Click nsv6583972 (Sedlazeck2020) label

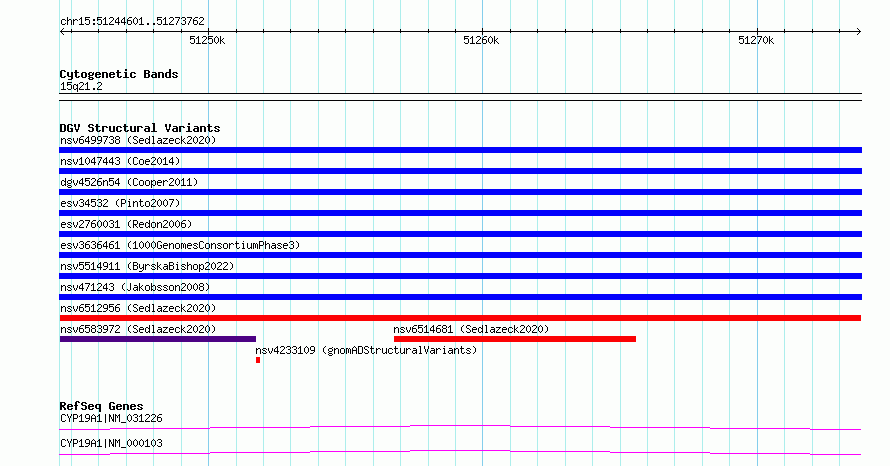coord(138,329)
